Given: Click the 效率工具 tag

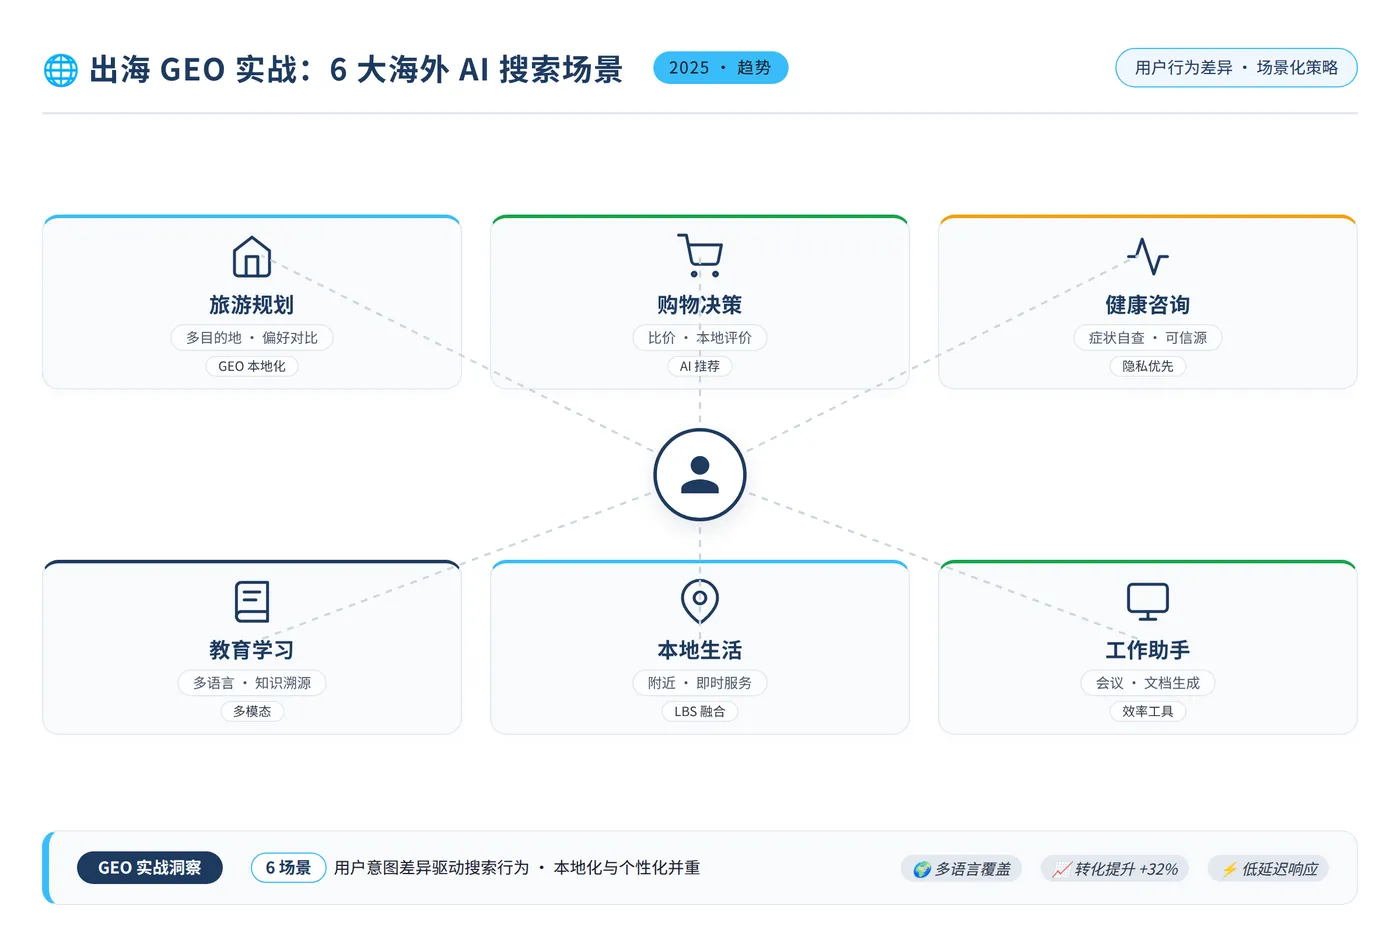Looking at the screenshot, I should 1148,711.
